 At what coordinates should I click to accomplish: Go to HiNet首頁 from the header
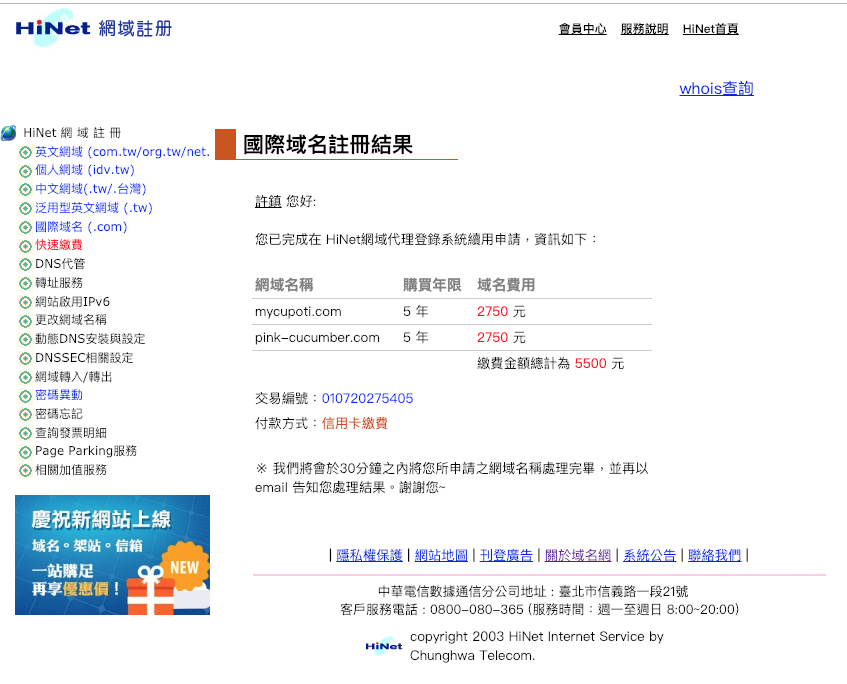click(x=710, y=29)
